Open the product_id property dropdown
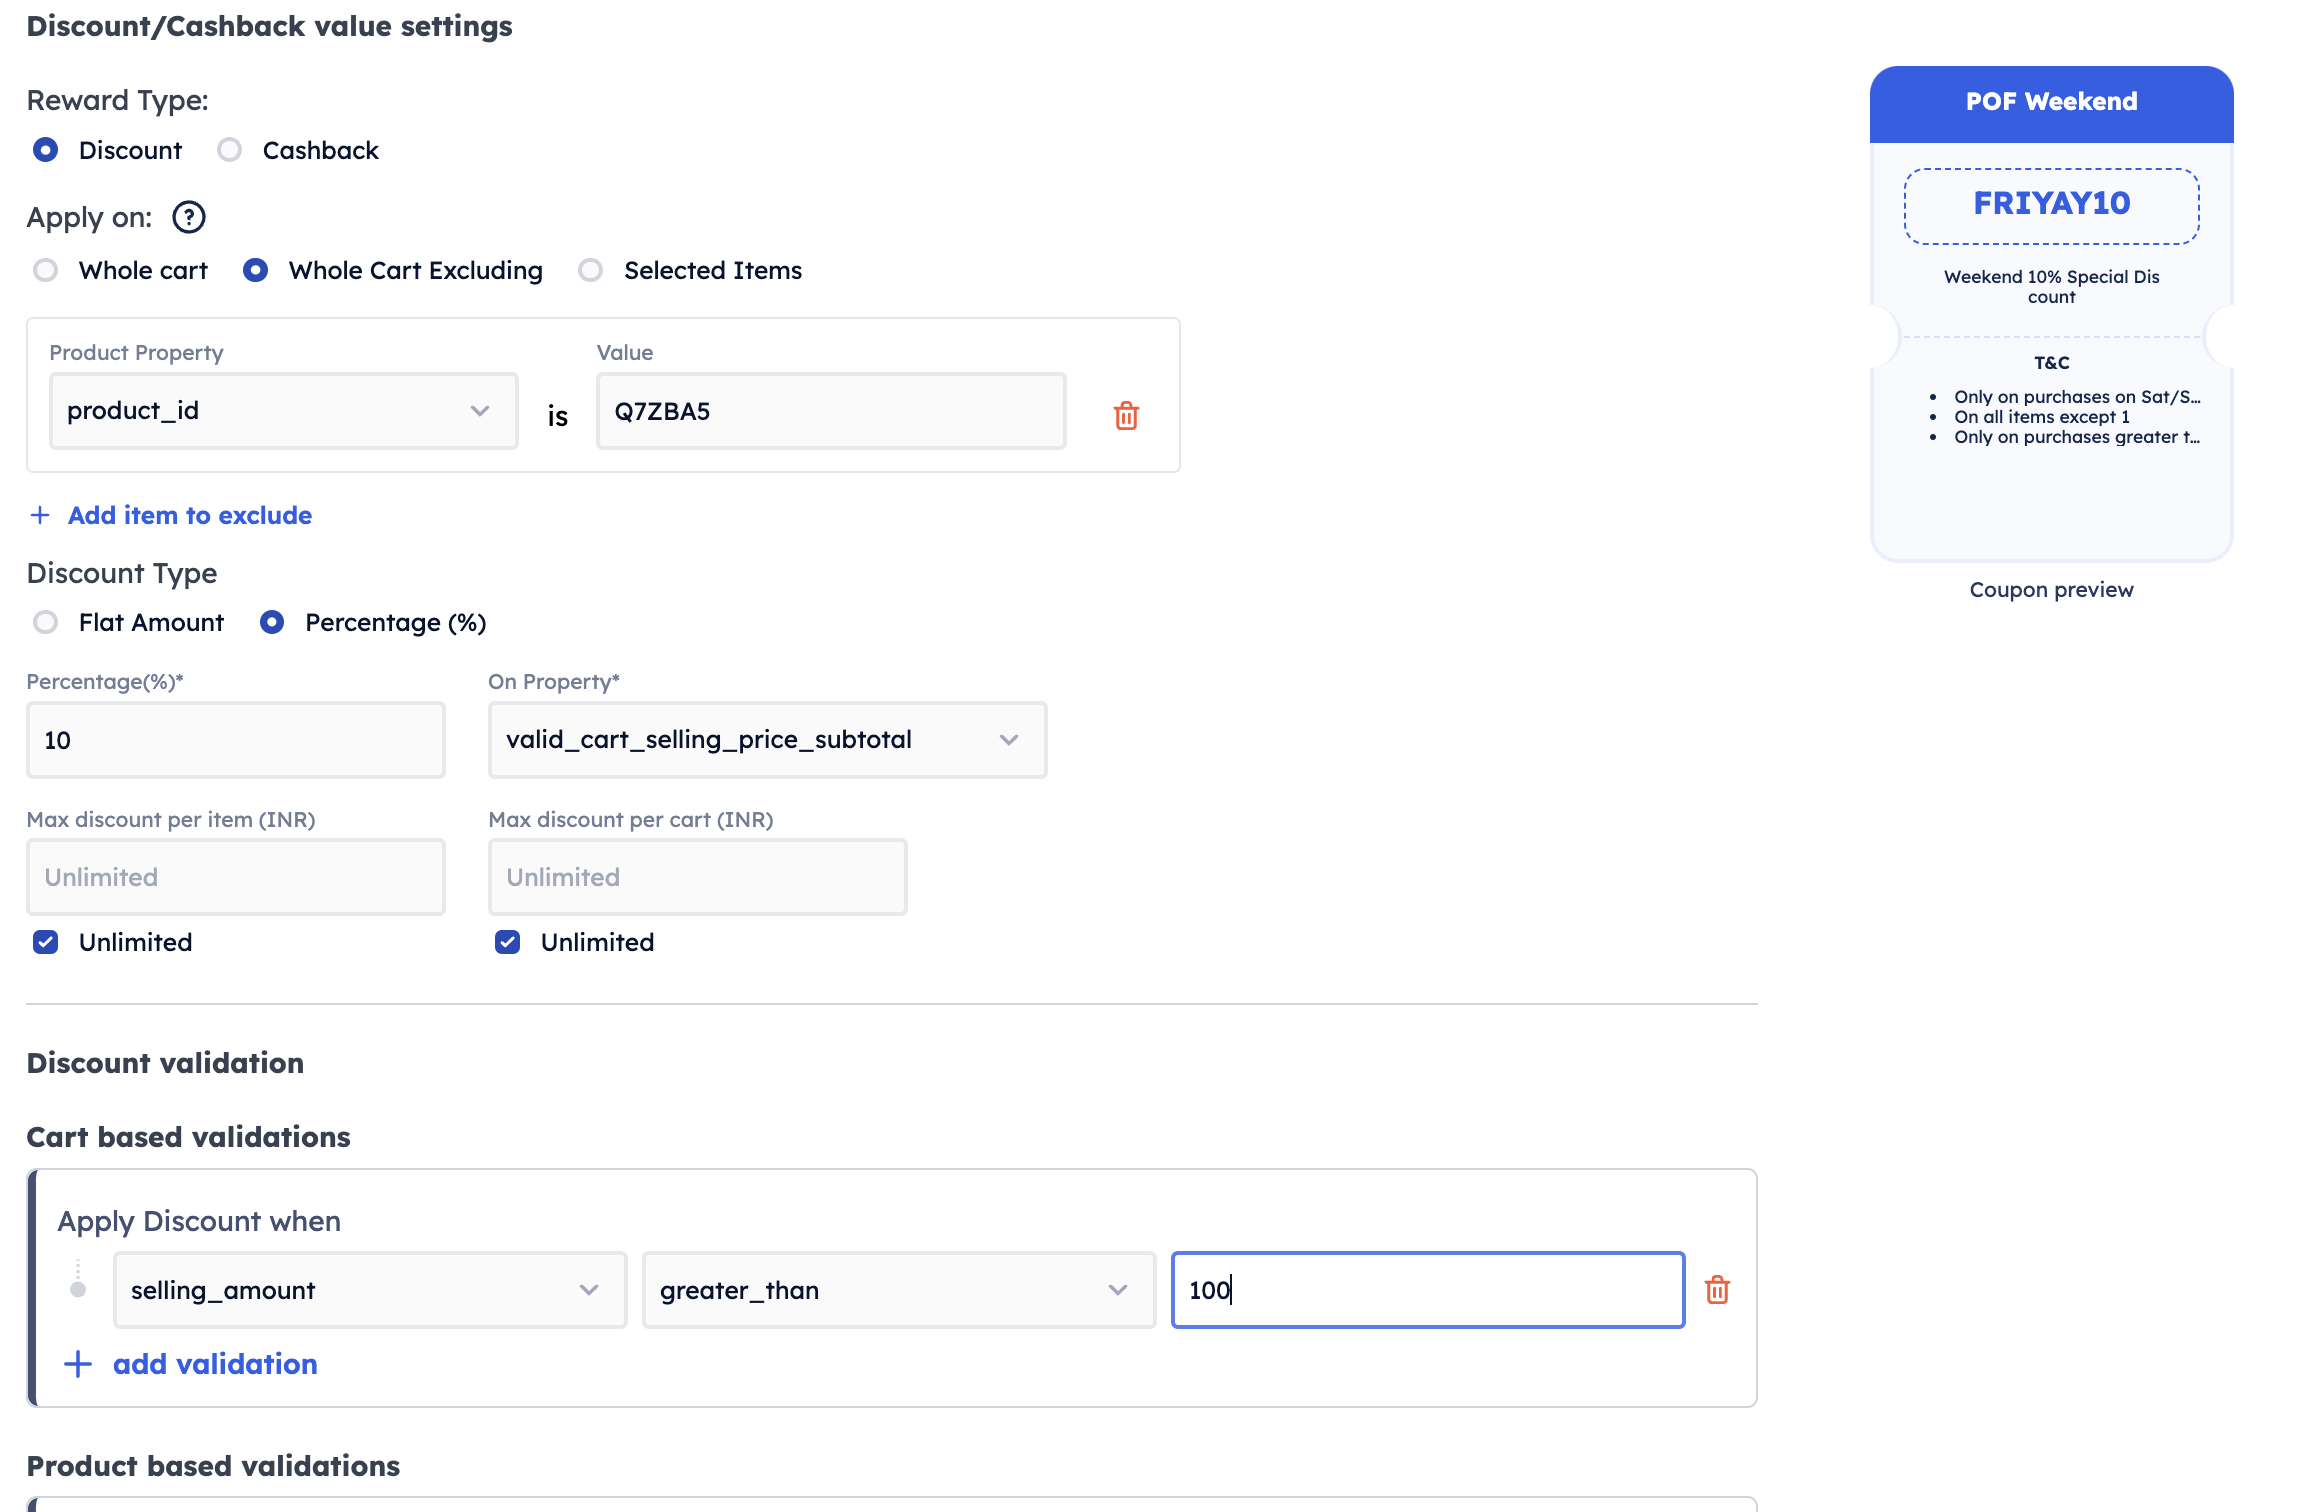Image resolution: width=2306 pixels, height=1512 pixels. tap(283, 411)
